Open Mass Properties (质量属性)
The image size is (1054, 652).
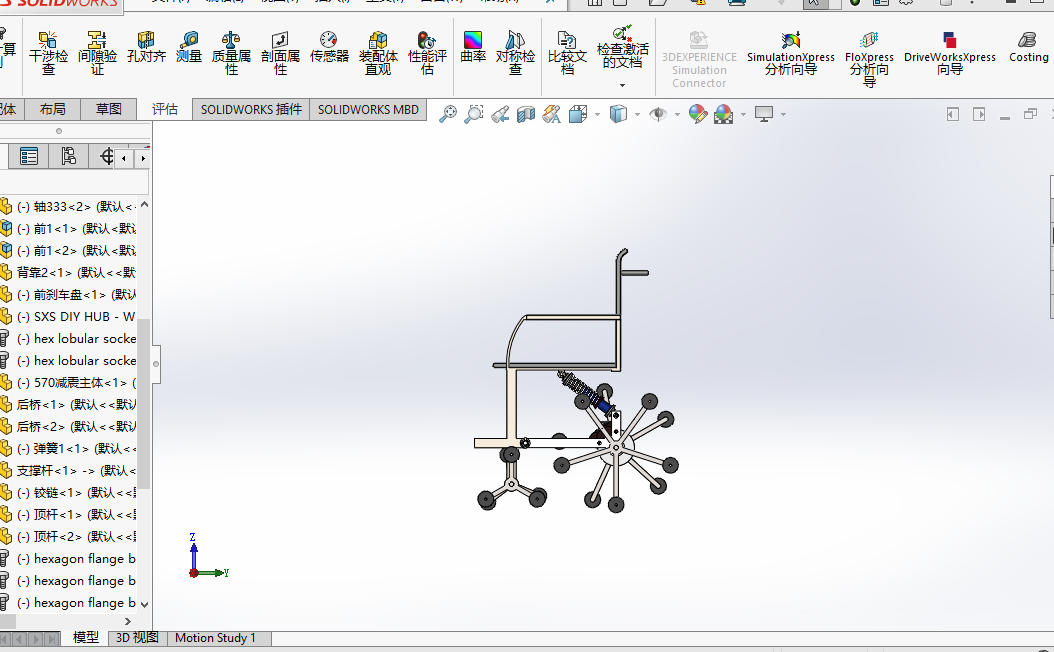coord(231,52)
